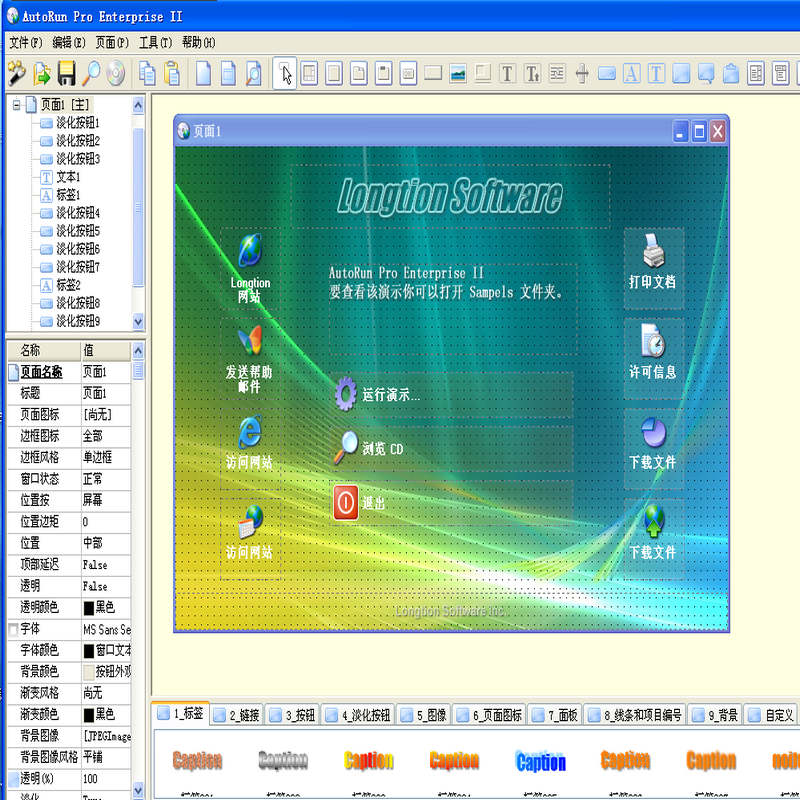This screenshot has height=800, width=800.
Task: Click the property grid scroll up arrow
Action: [x=138, y=351]
